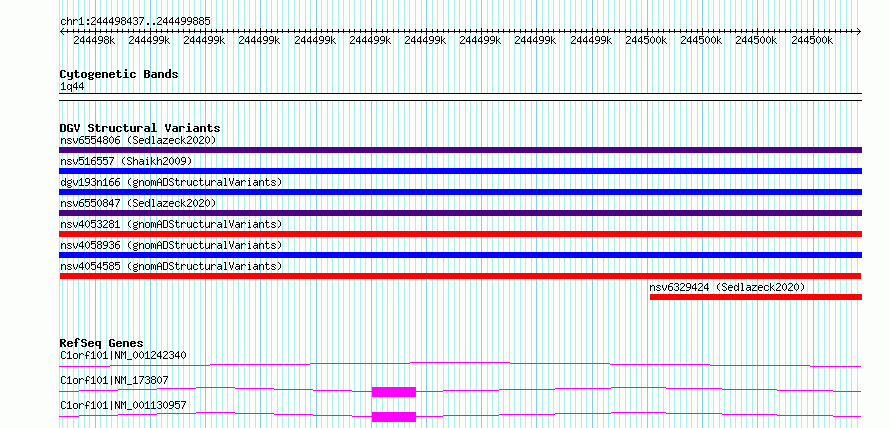
Task: Open the nsv6550847 (Sedlazeck2020) variant label
Action: click(x=138, y=203)
